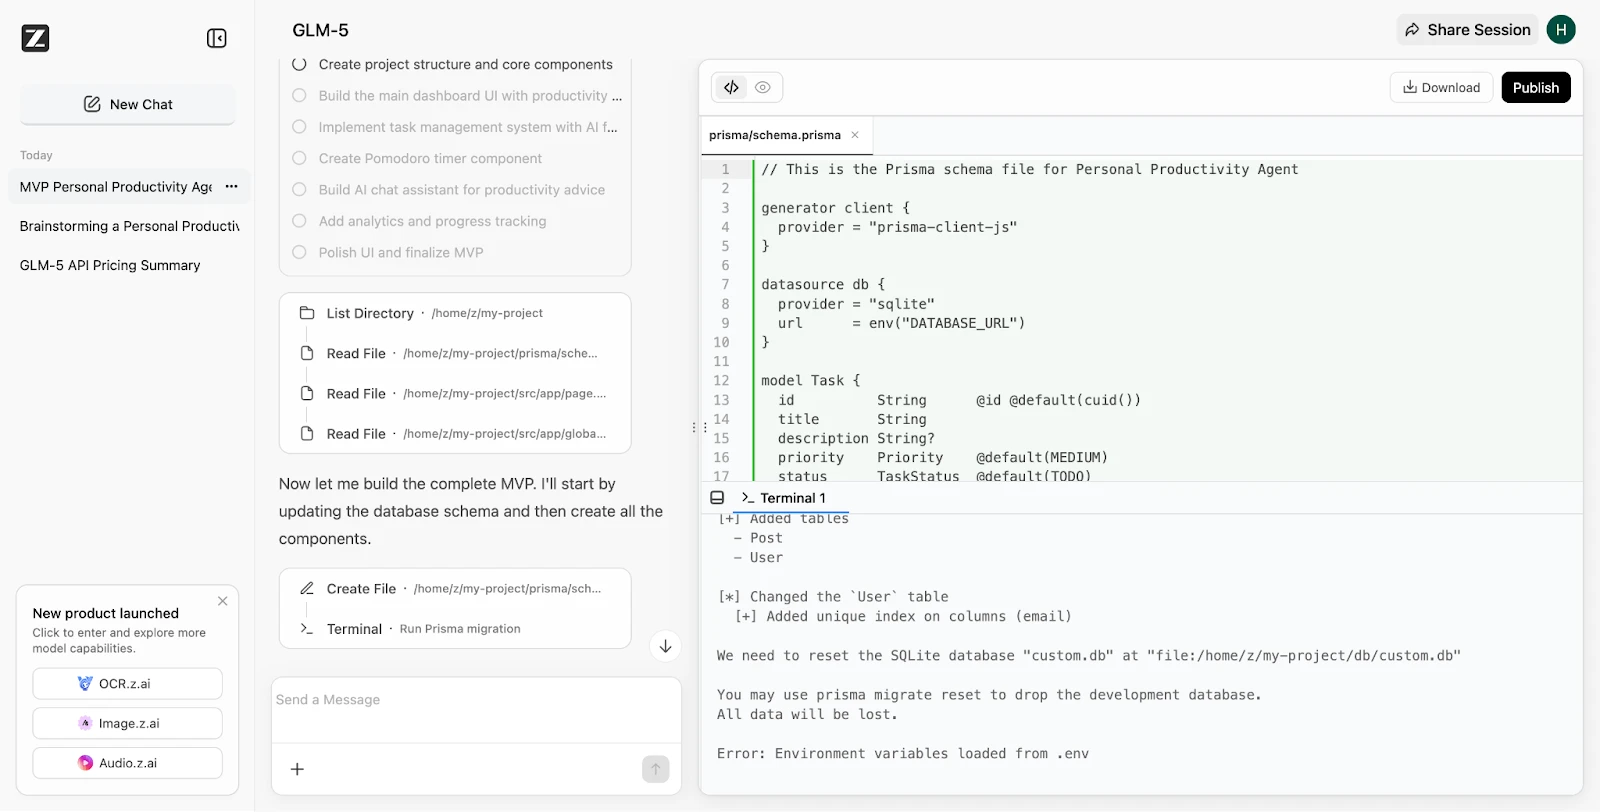
Task: Open List Directory step folder icon
Action: tap(307, 313)
